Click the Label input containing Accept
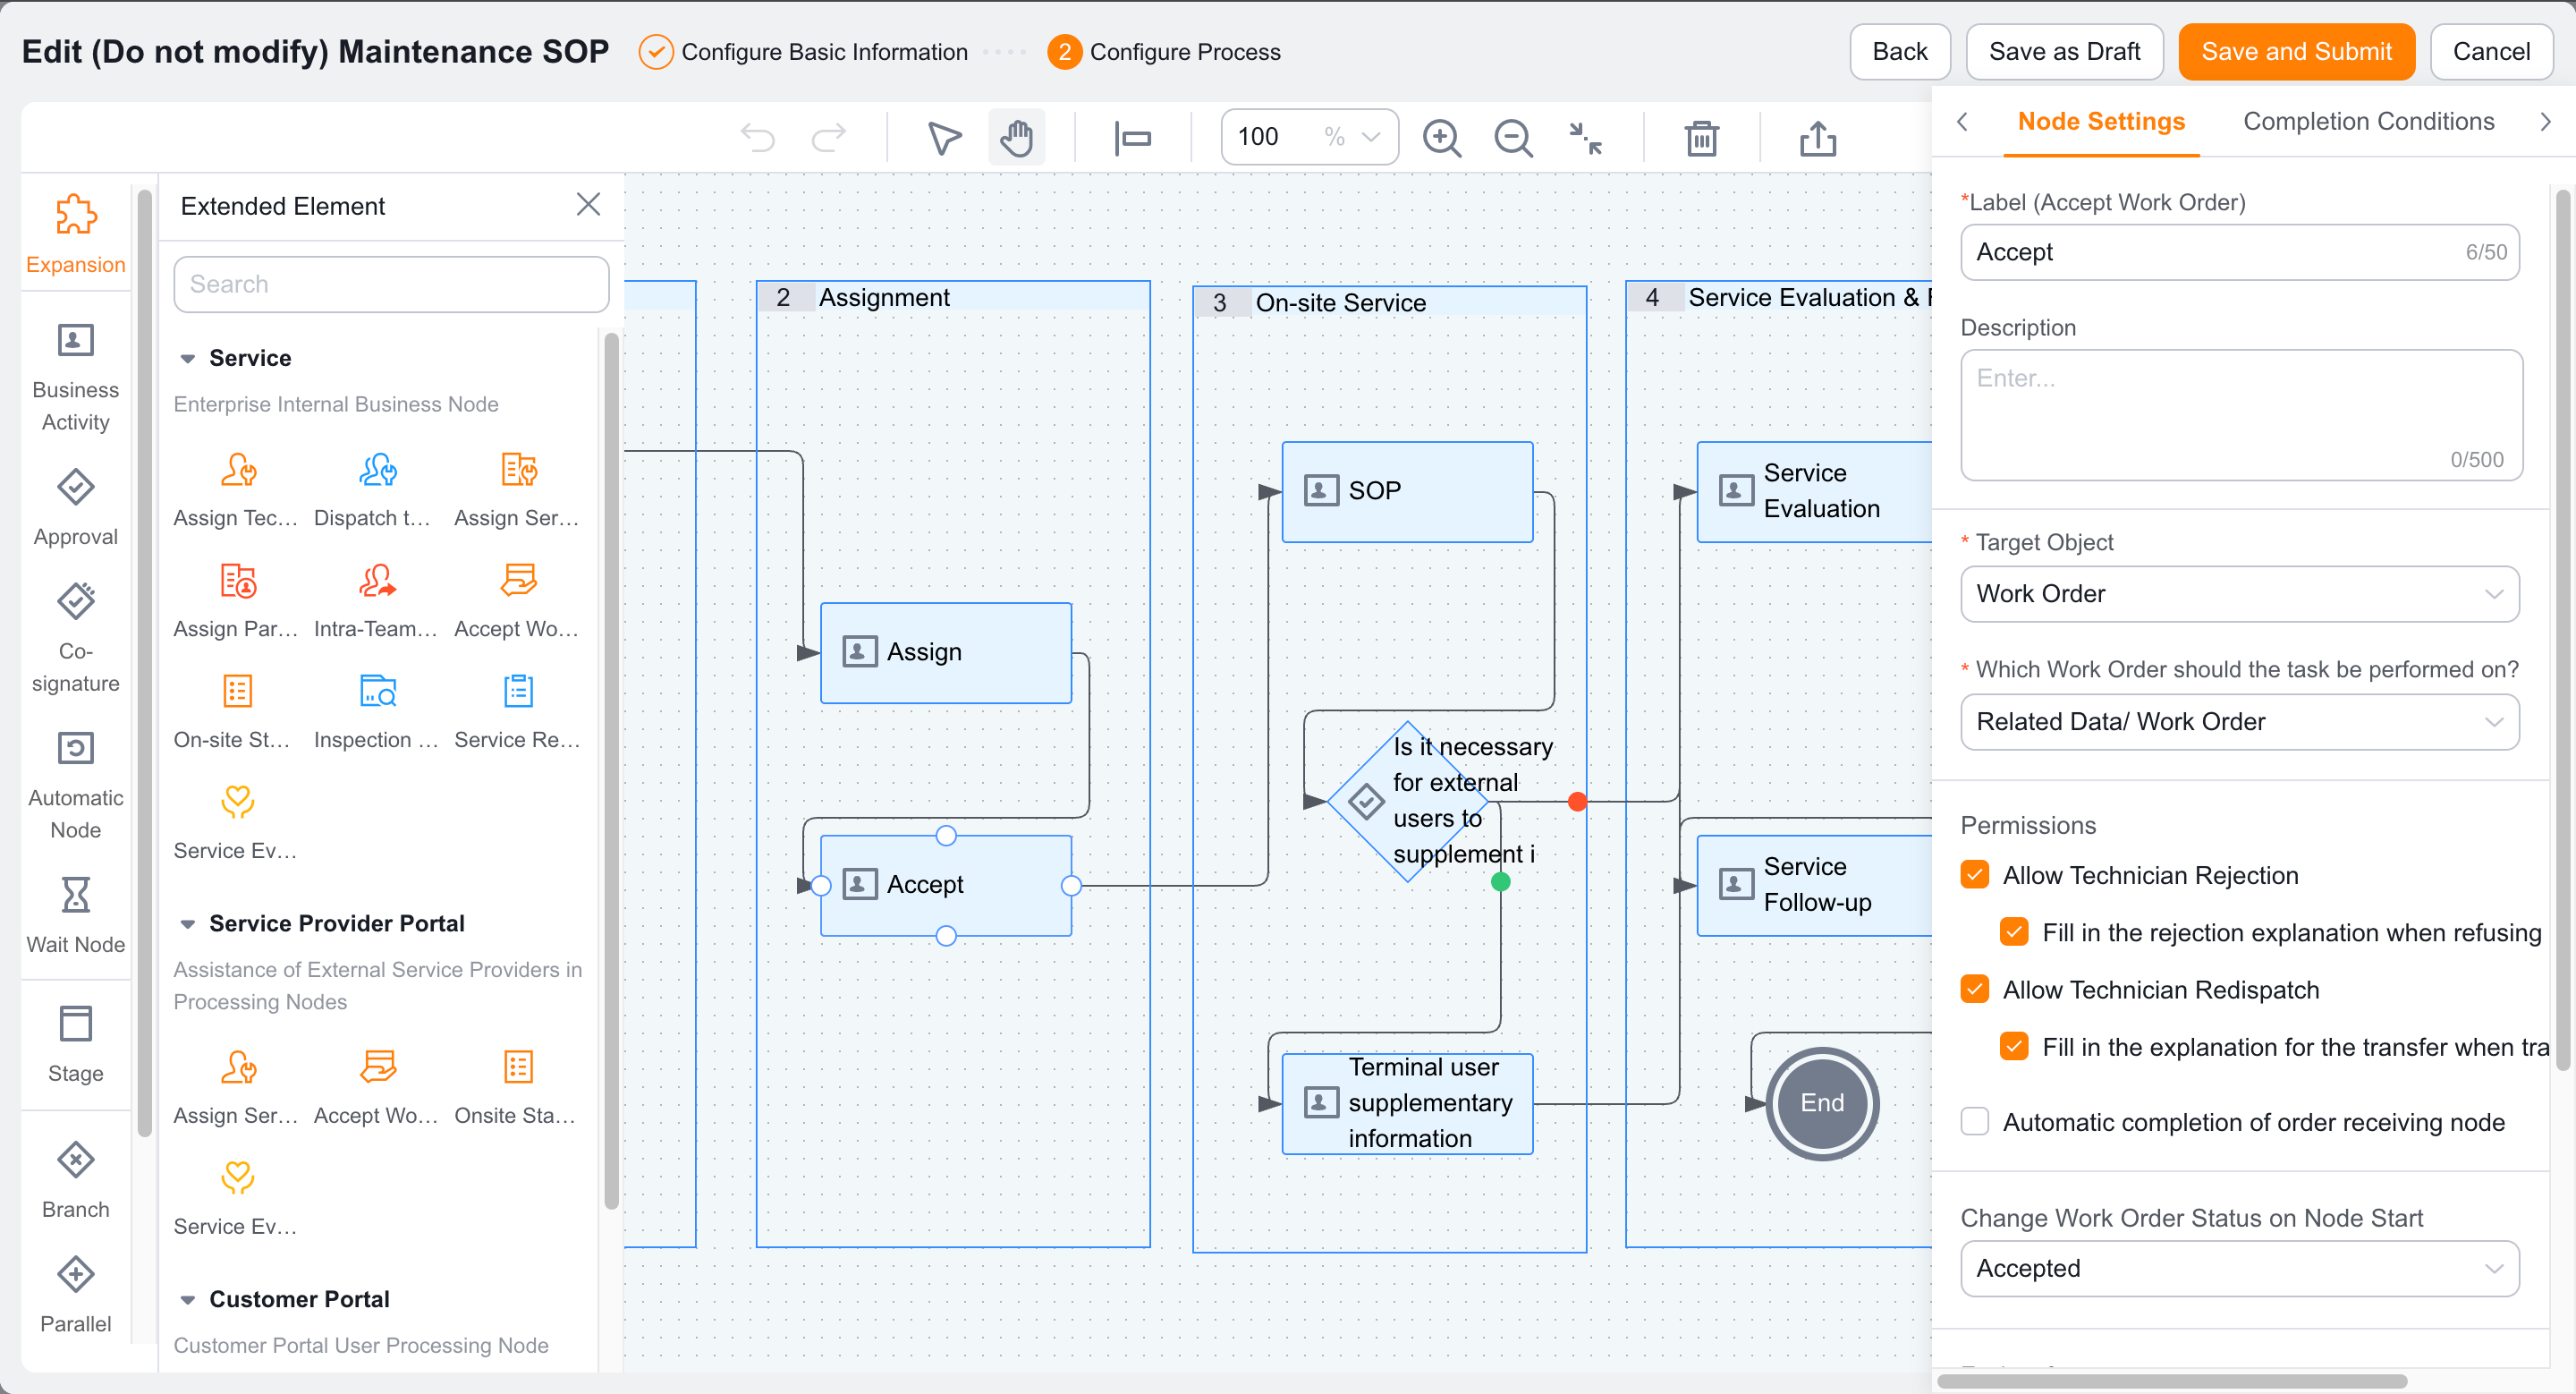 (x=2240, y=252)
